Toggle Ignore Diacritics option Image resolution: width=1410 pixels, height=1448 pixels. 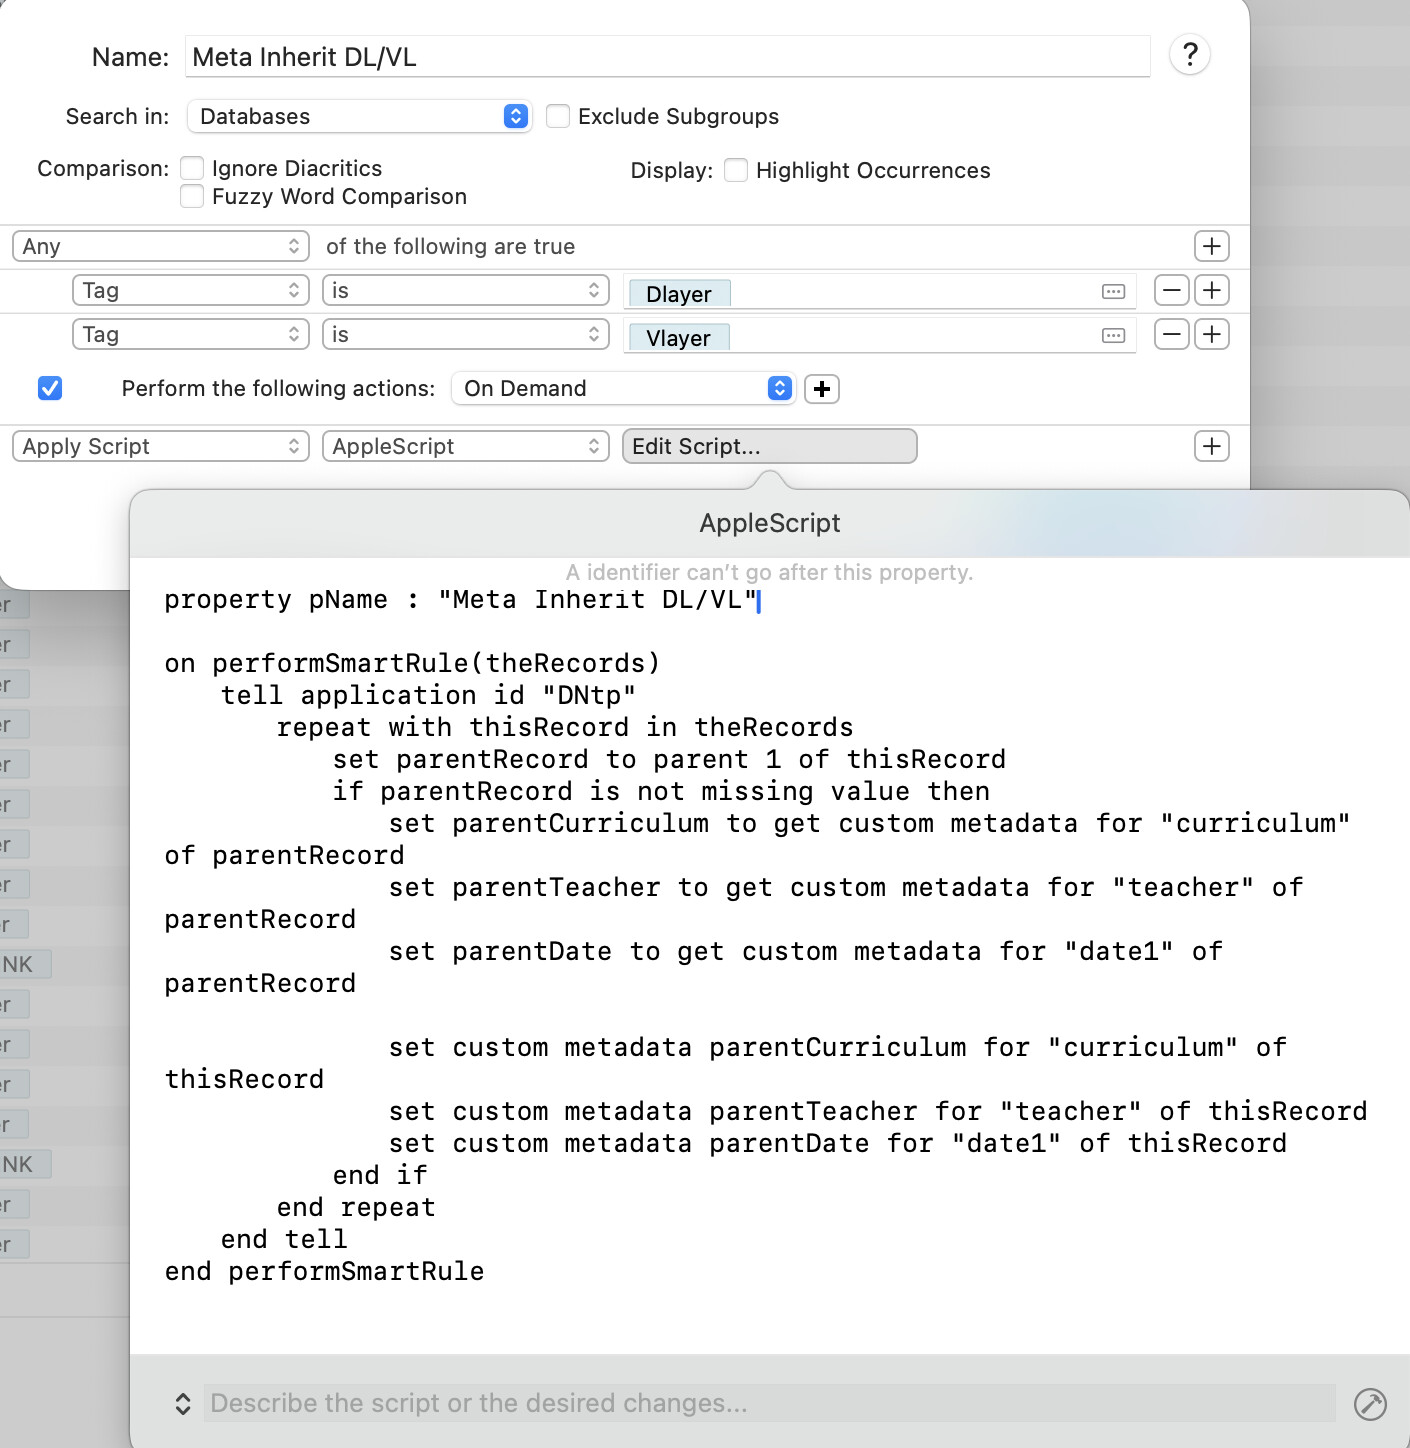click(x=192, y=168)
